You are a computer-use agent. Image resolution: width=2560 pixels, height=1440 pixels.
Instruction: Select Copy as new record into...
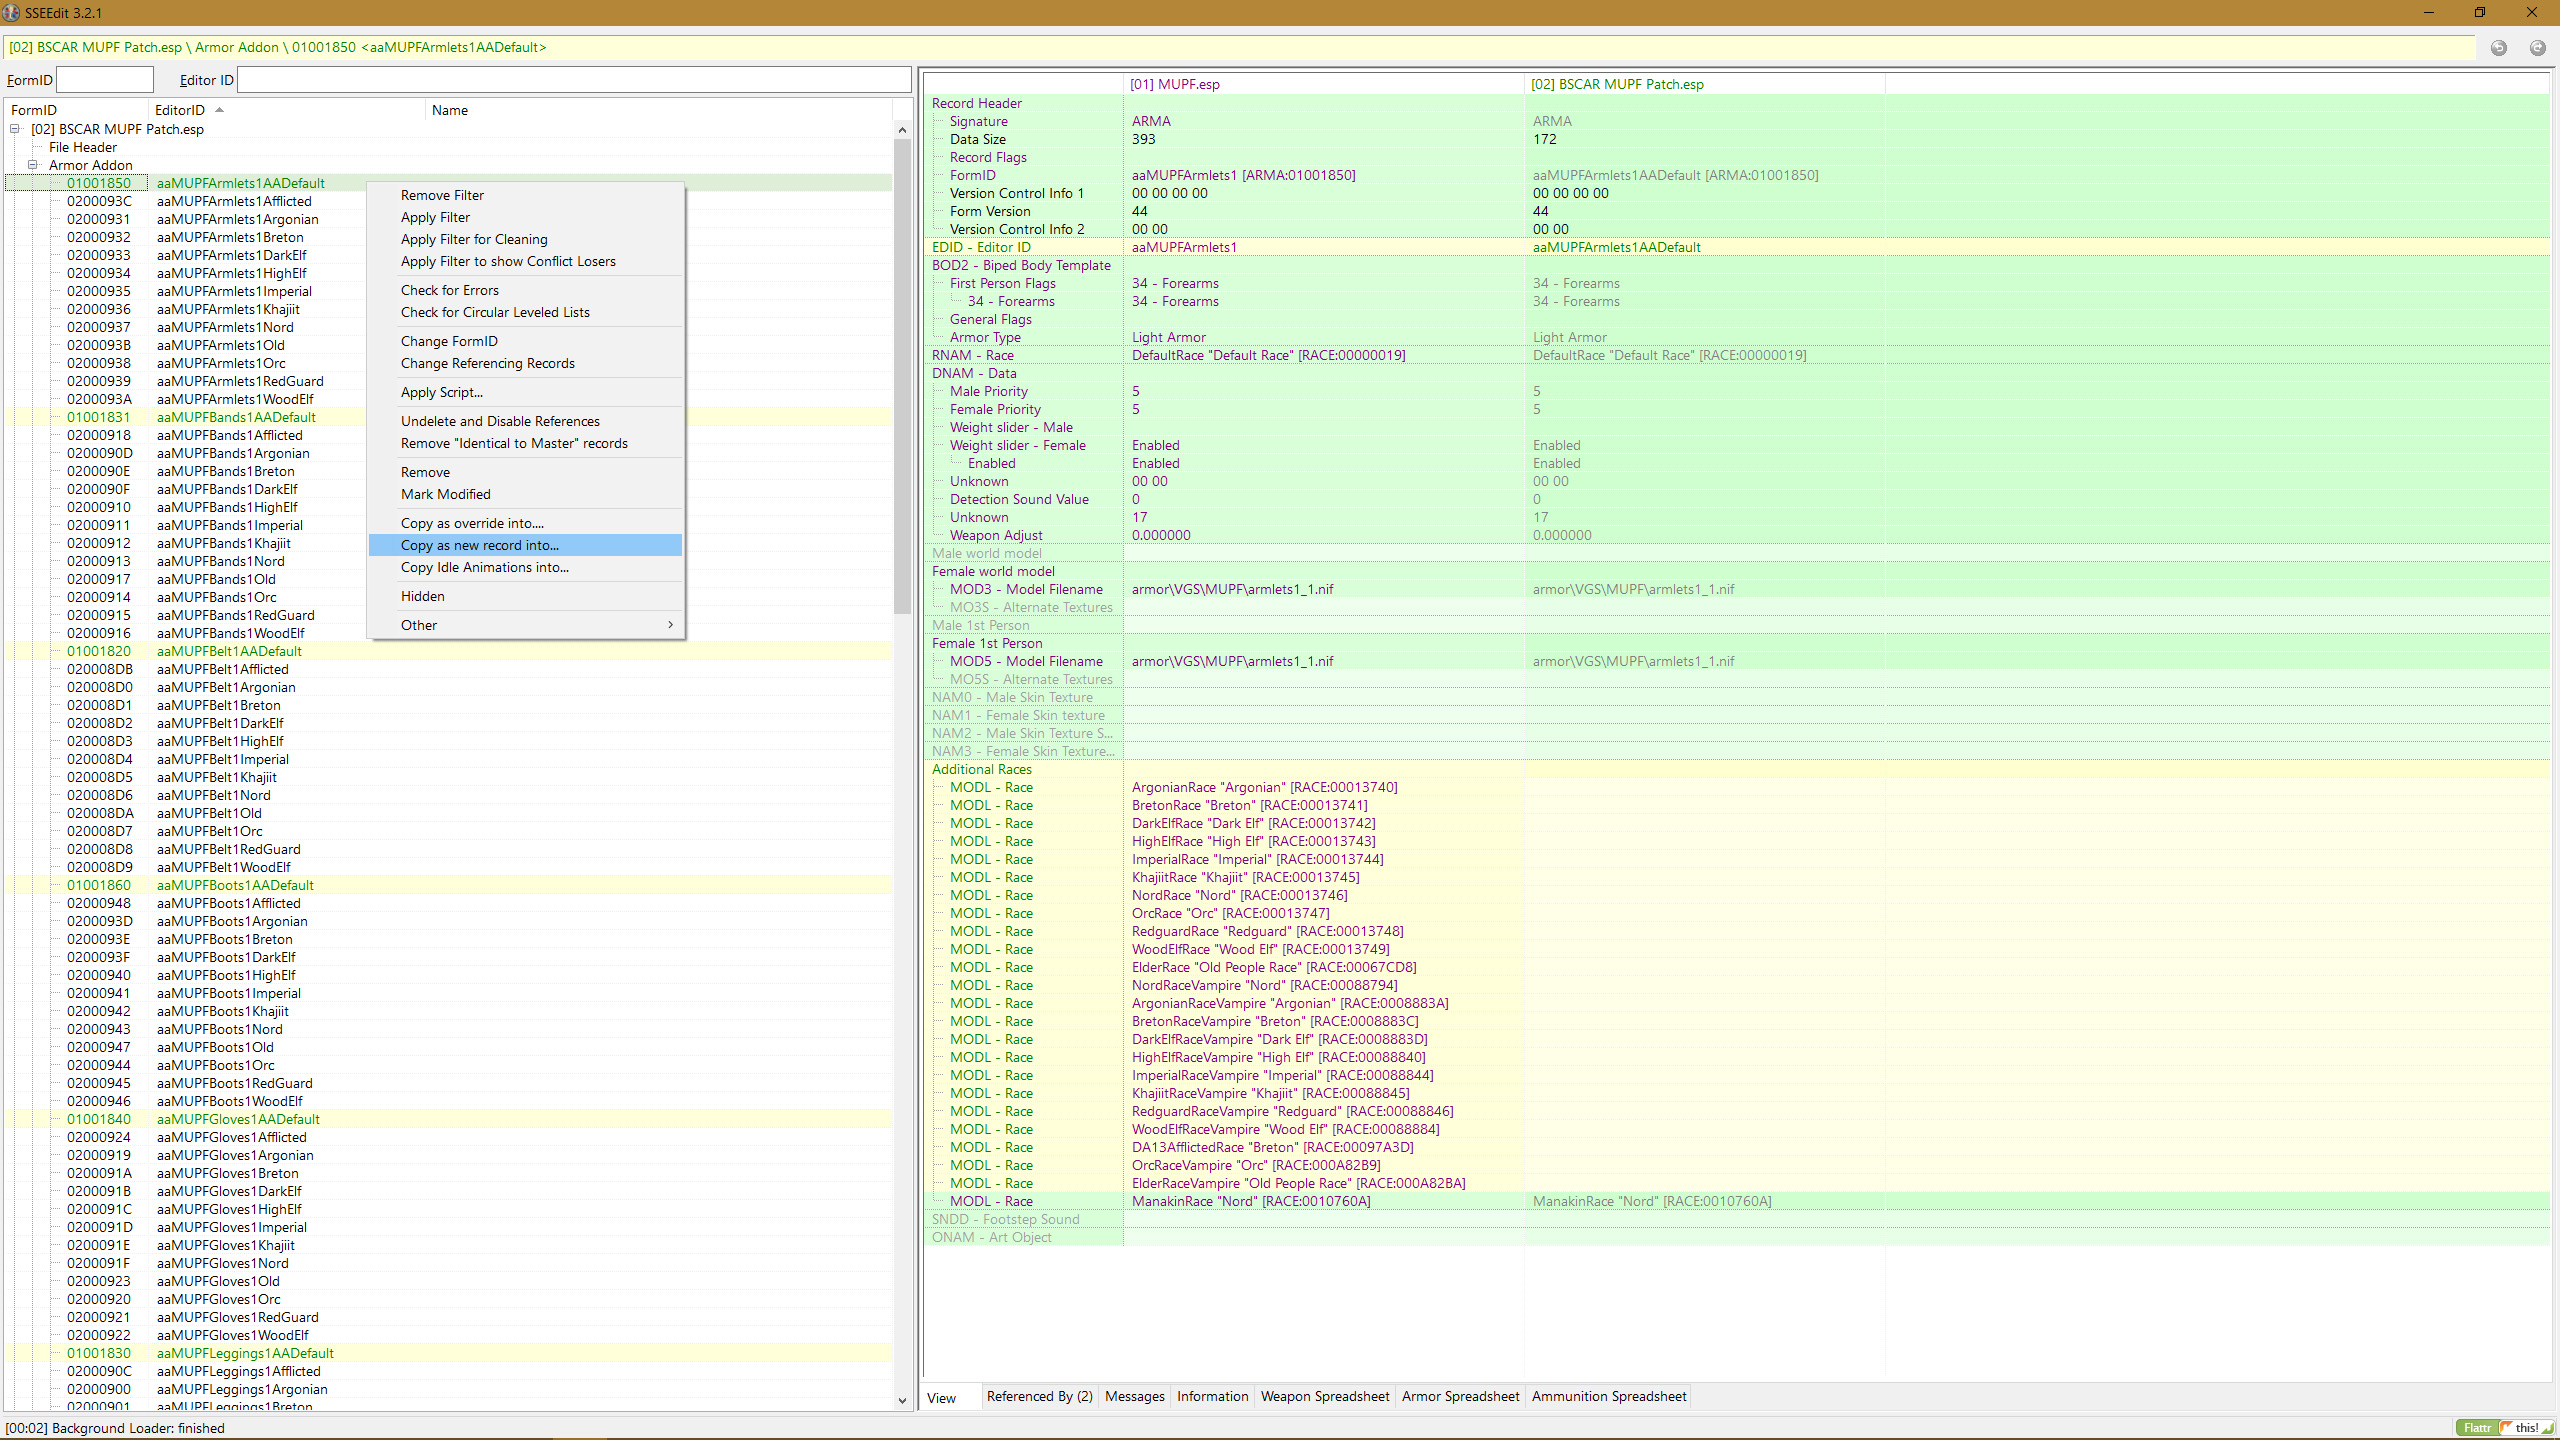point(526,545)
